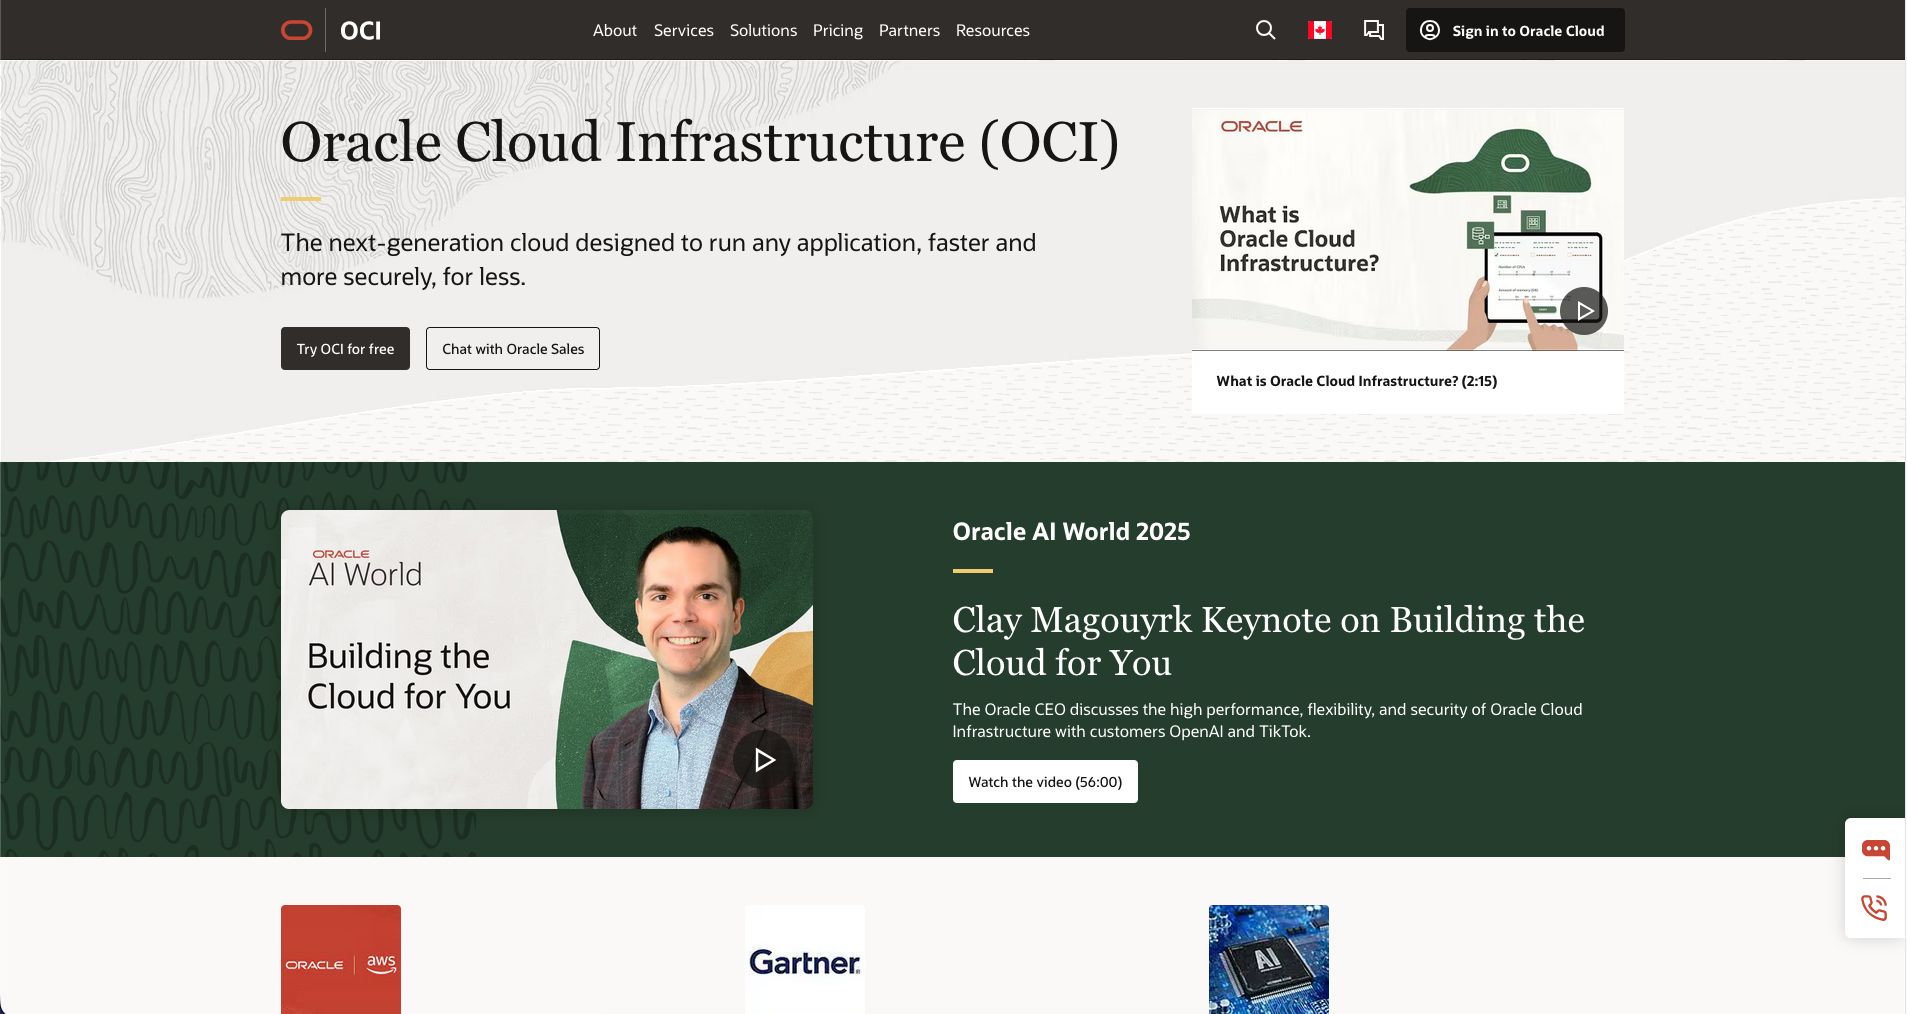Click the Oracle red logo icon
The image size is (1907, 1014).
pos(296,30)
